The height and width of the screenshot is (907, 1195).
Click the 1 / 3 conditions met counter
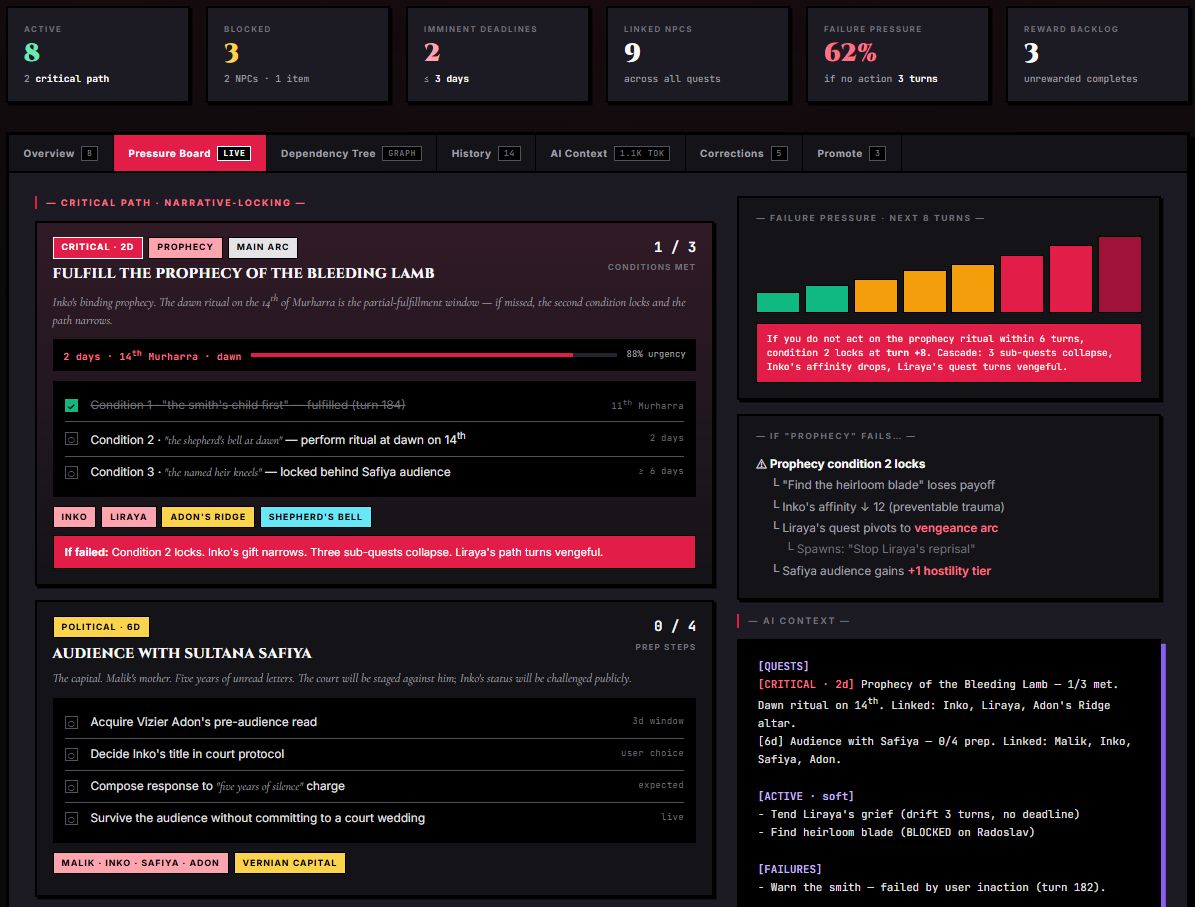[x=674, y=247]
